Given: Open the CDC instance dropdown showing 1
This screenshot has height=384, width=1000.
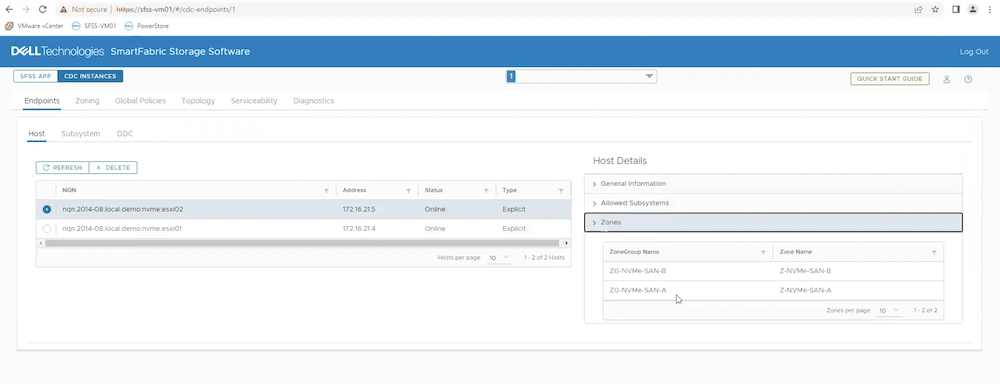Looking at the screenshot, I should coord(582,77).
